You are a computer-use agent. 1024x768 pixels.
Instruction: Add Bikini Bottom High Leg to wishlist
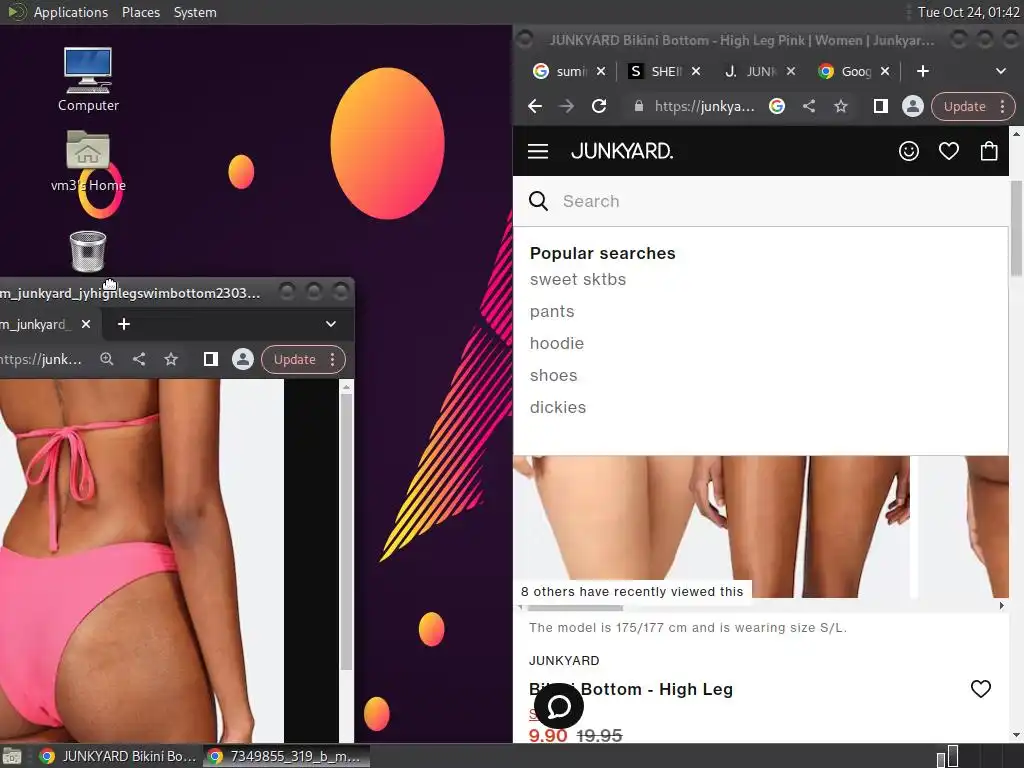(x=980, y=689)
